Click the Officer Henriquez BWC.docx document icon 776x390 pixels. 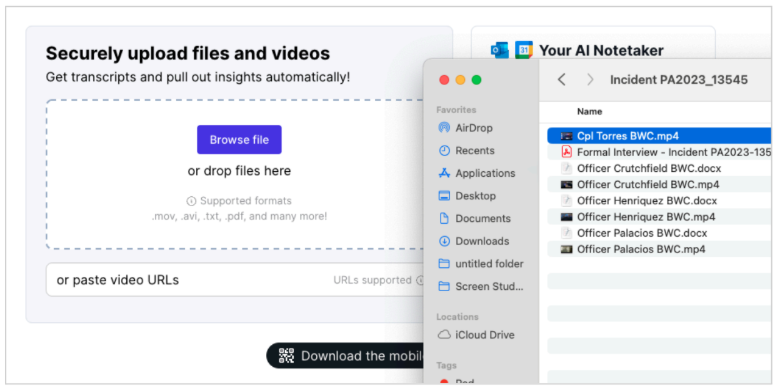(566, 200)
